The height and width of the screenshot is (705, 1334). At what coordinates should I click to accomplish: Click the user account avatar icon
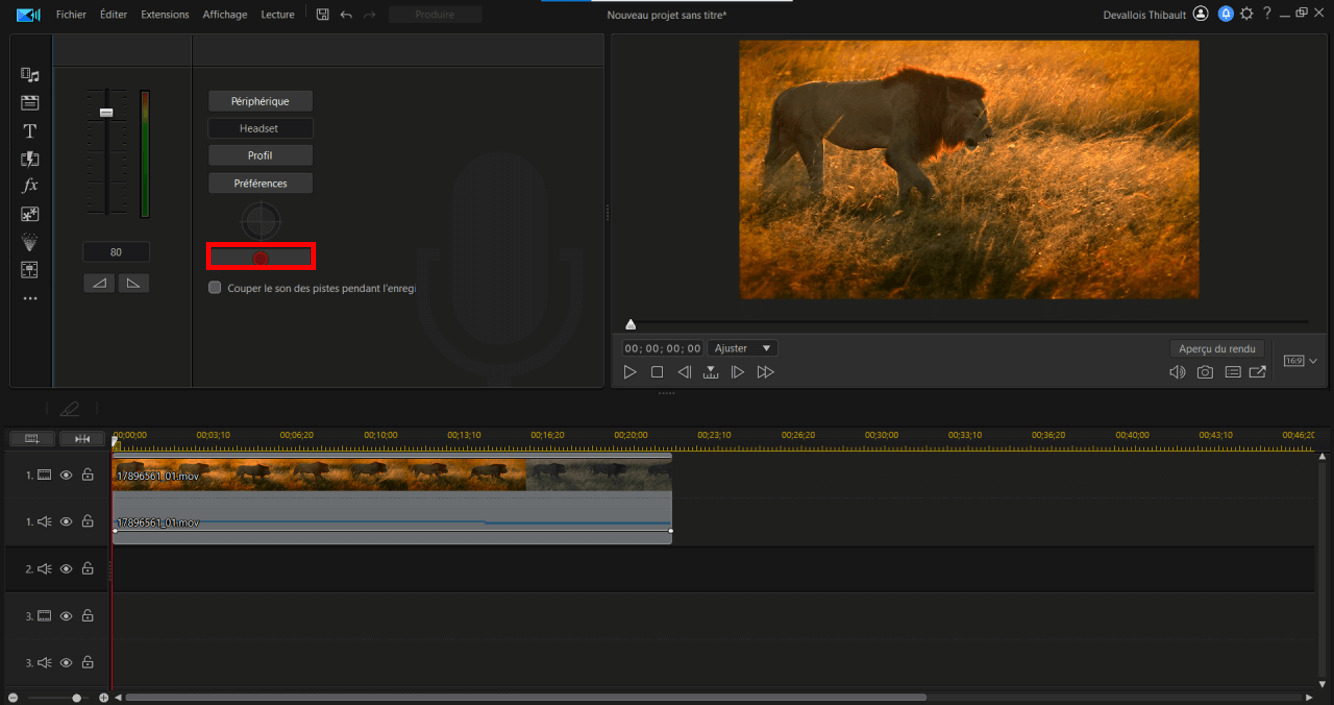coord(1200,14)
